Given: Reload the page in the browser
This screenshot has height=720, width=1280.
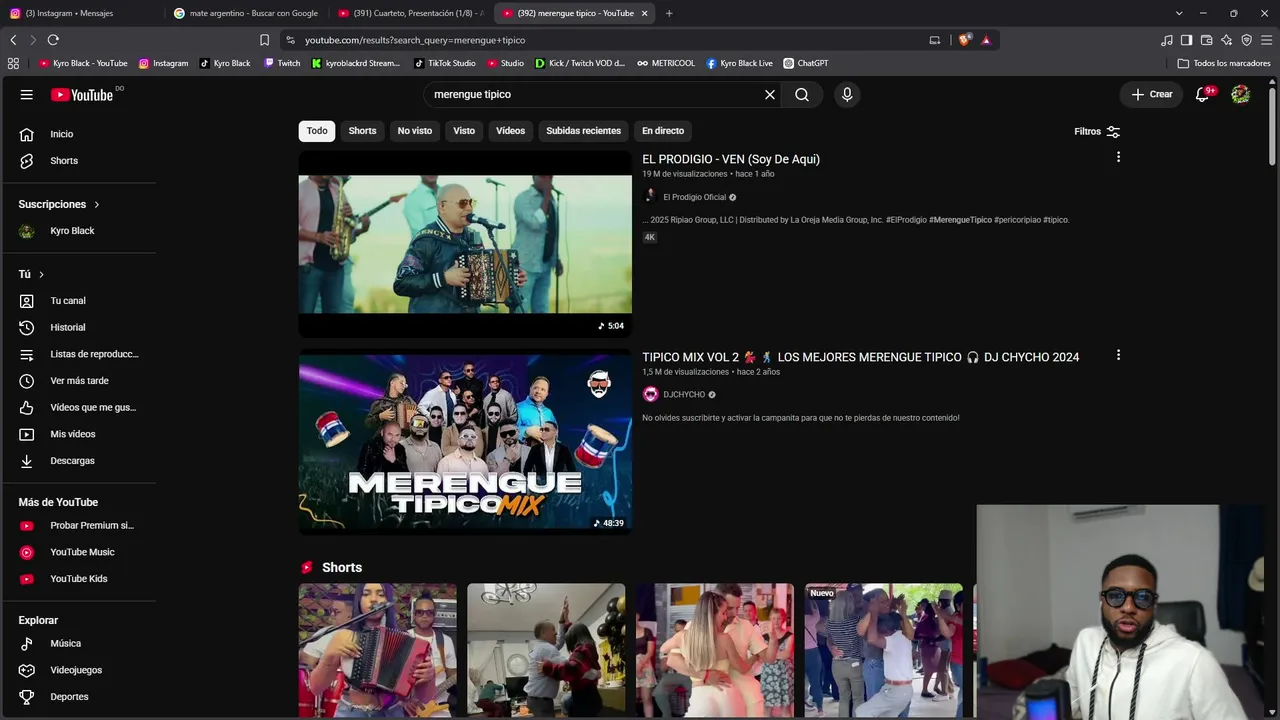Looking at the screenshot, I should click(53, 40).
